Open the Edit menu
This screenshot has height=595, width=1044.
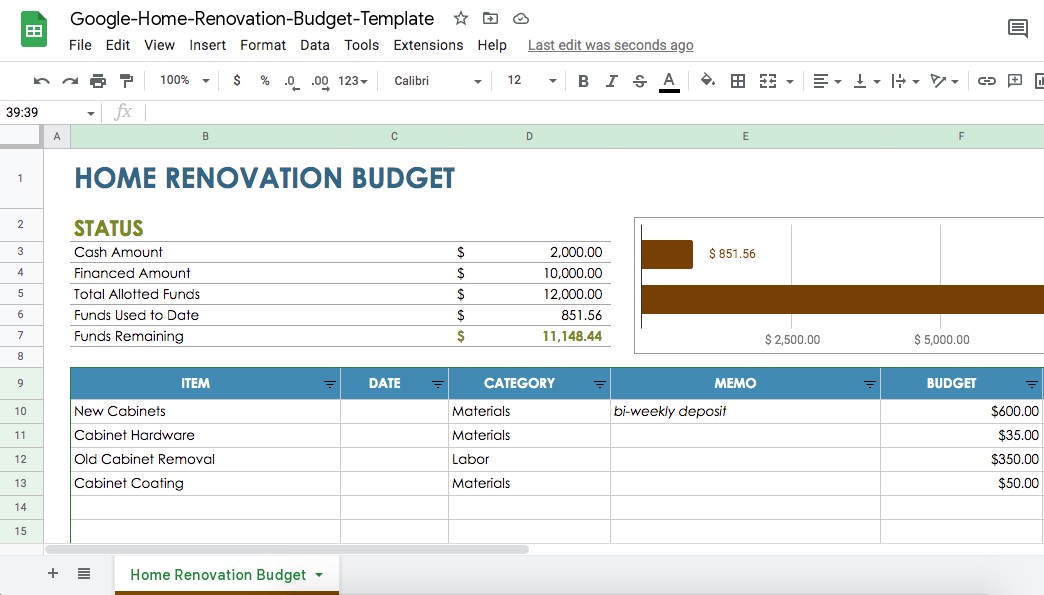click(118, 45)
